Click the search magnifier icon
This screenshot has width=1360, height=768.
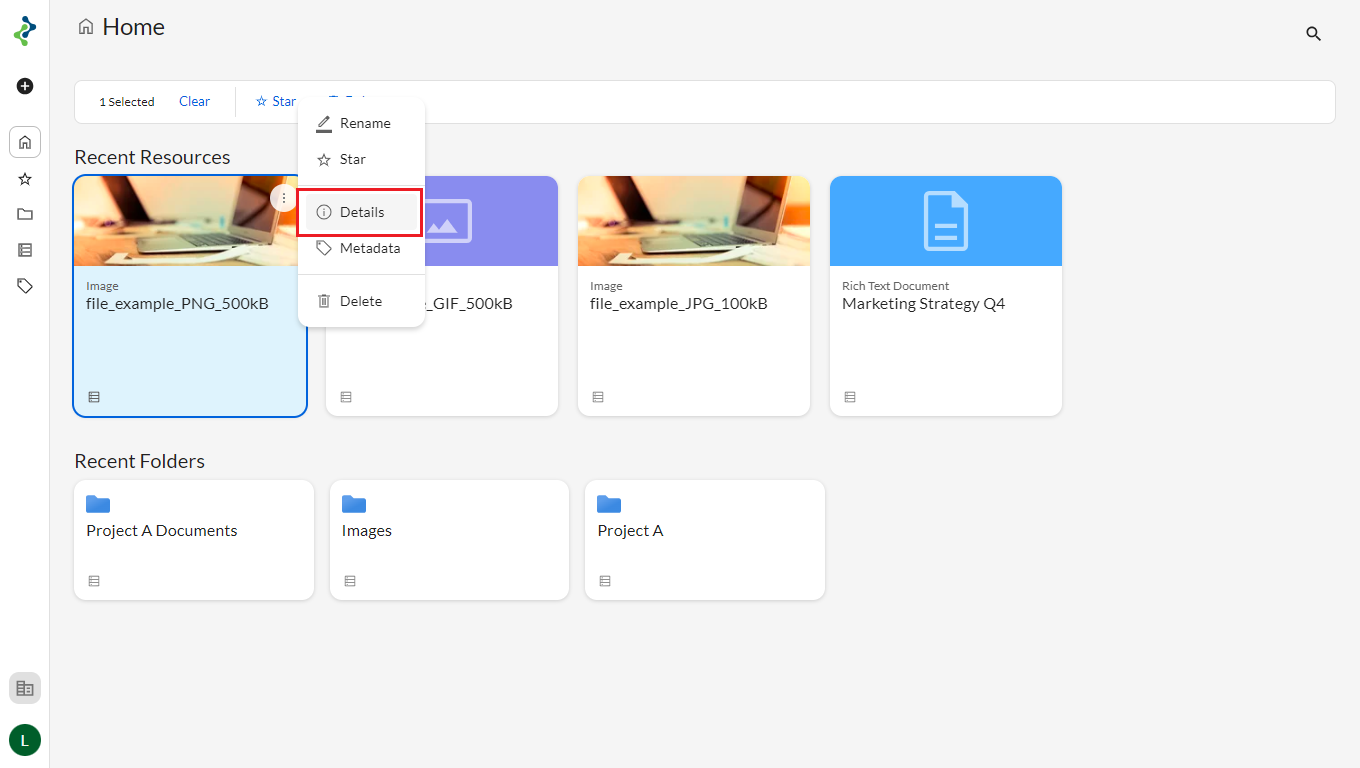[1314, 34]
